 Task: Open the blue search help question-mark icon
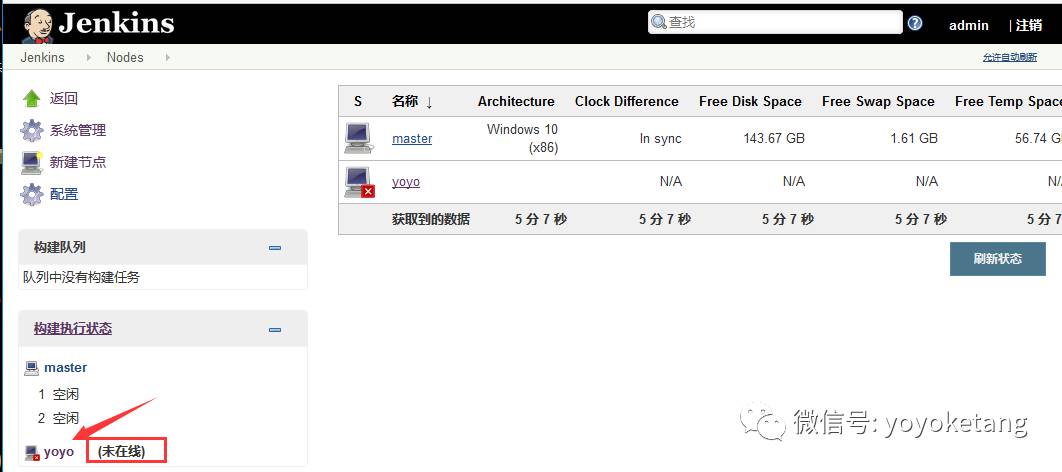(915, 23)
